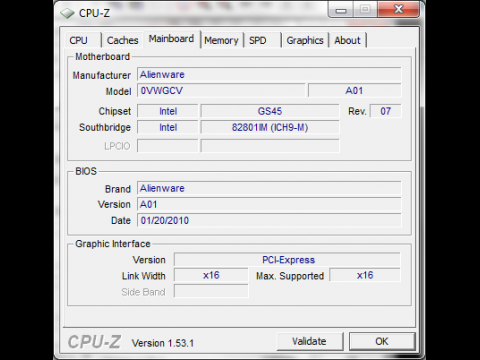Click the empty Side Band field

pyautogui.click(x=211, y=292)
